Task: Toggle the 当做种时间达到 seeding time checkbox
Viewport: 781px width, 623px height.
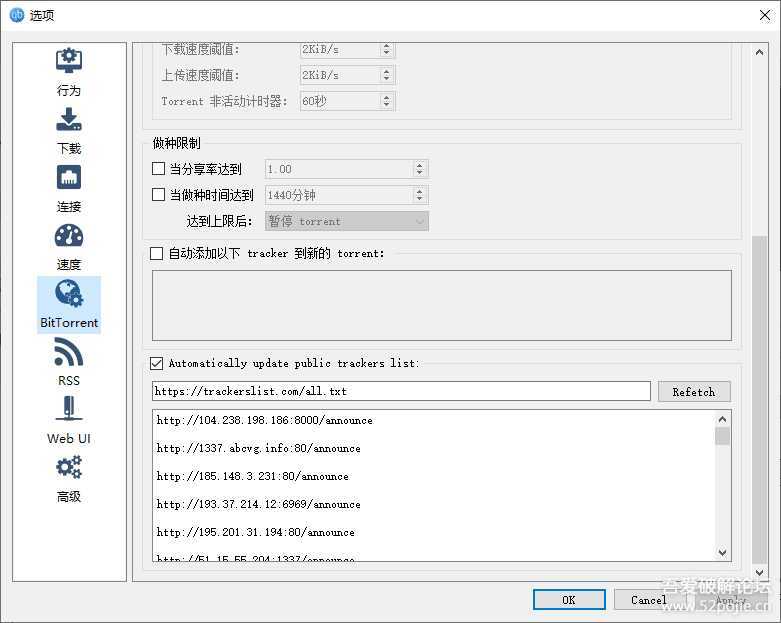Action: tap(158, 195)
